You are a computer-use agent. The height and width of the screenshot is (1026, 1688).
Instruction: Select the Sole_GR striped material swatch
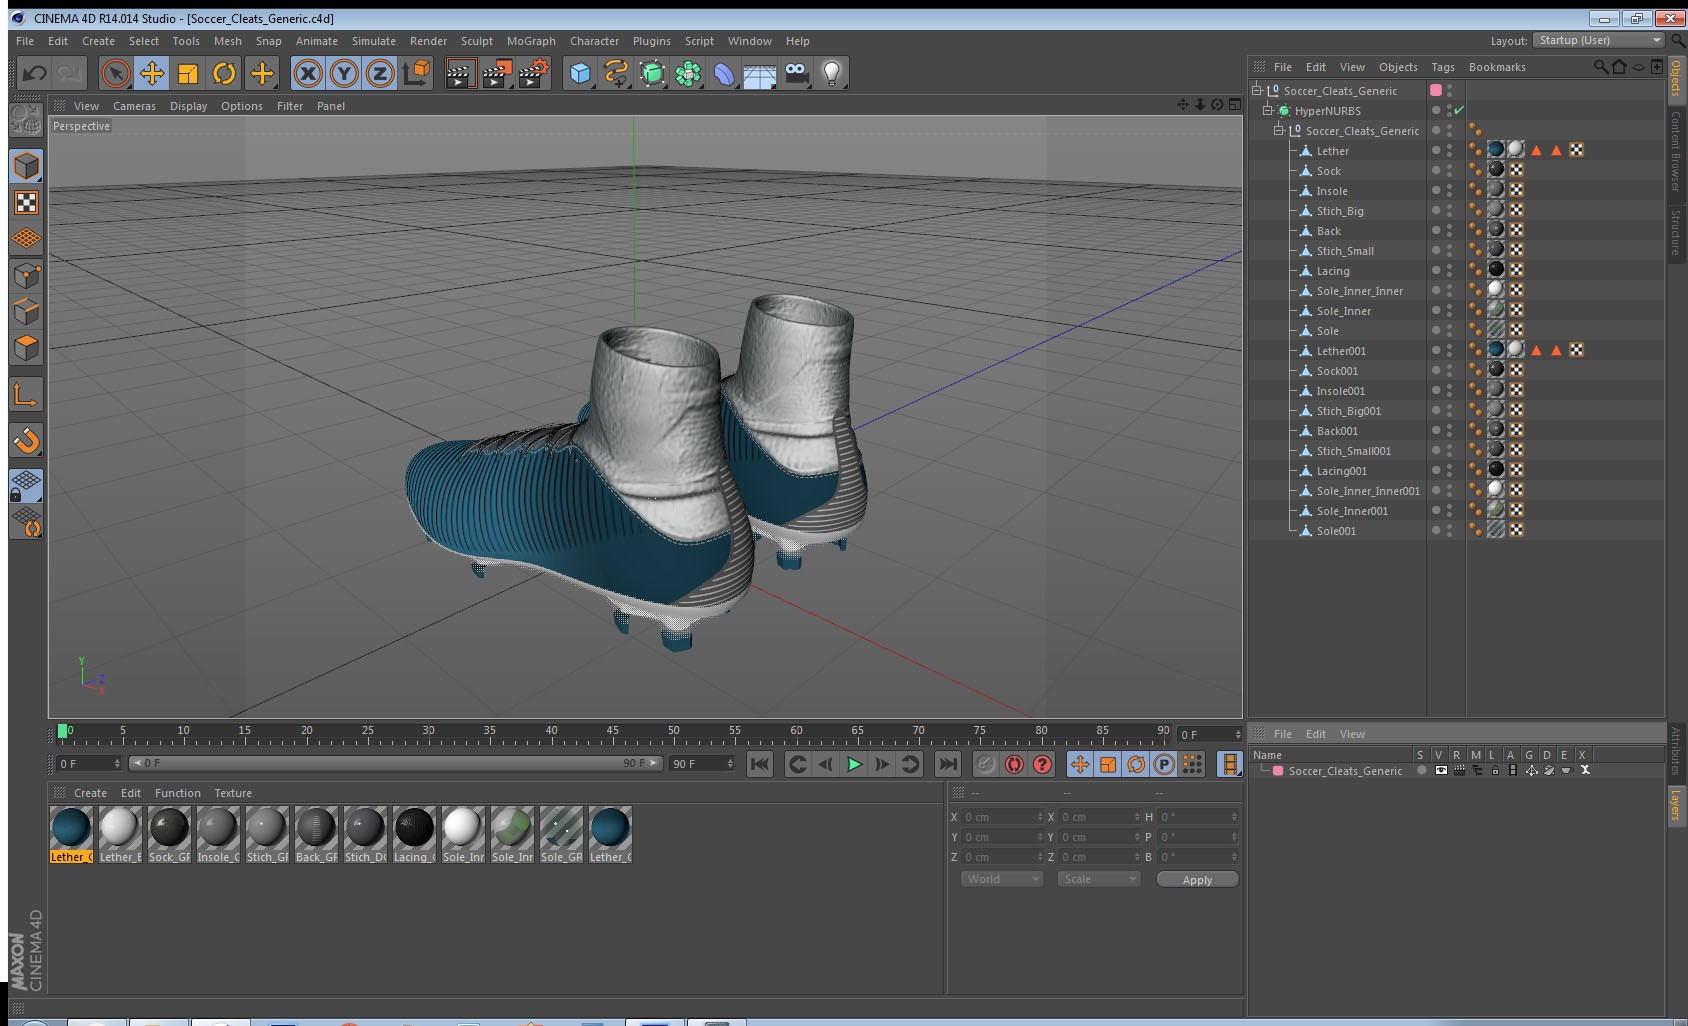point(561,834)
